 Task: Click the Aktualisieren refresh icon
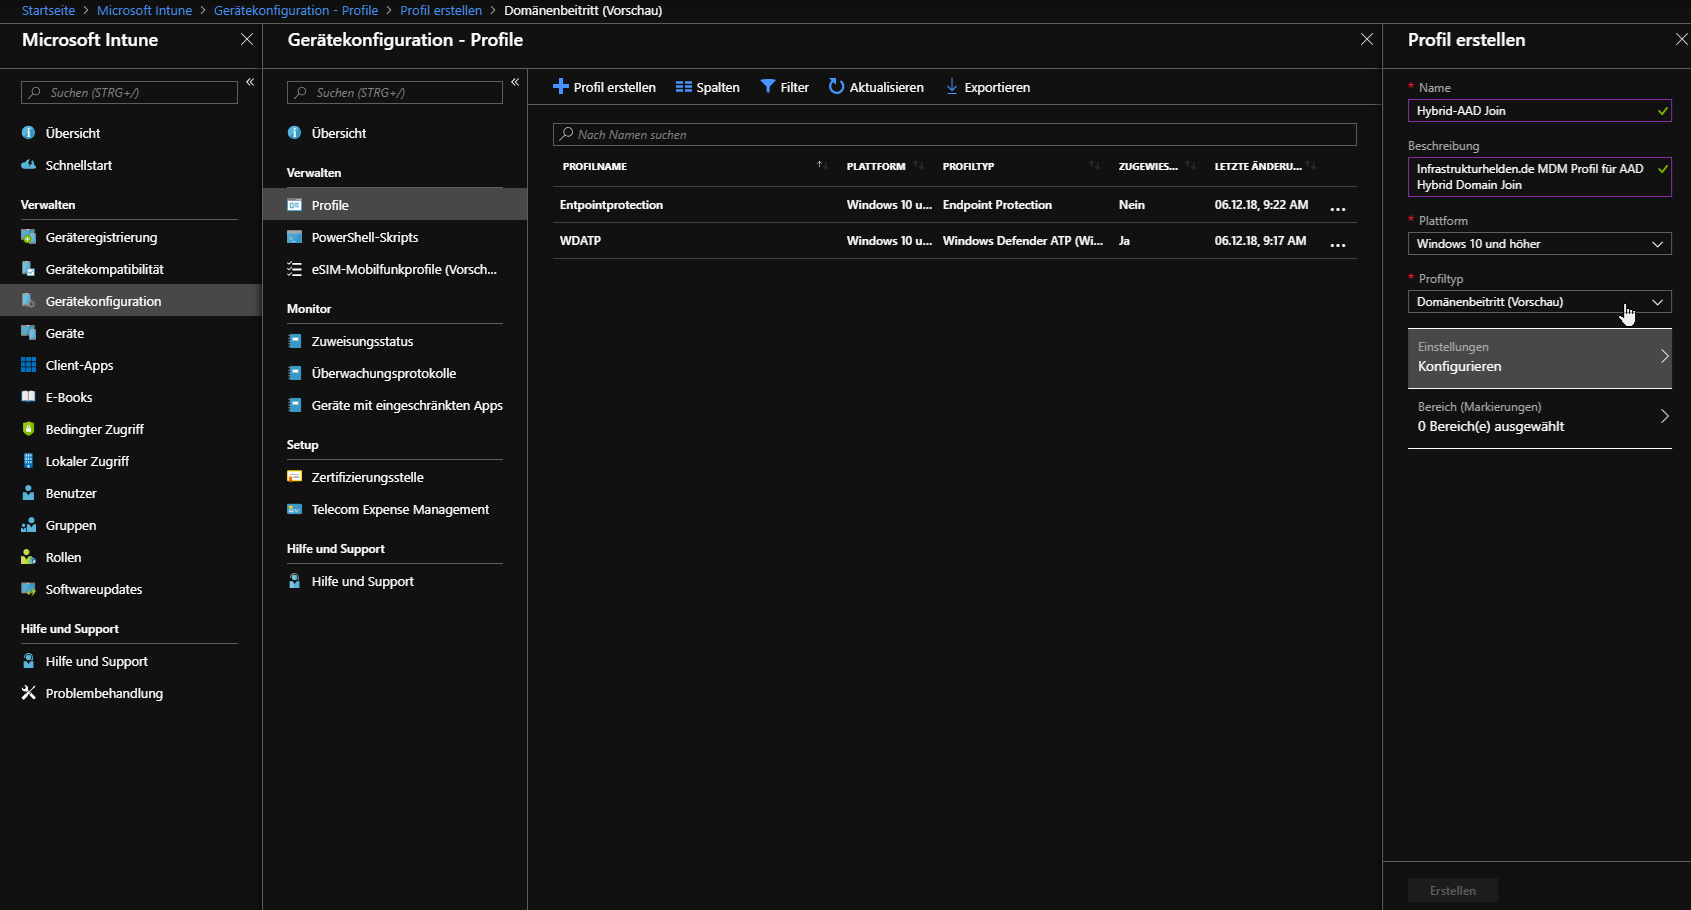tap(836, 87)
